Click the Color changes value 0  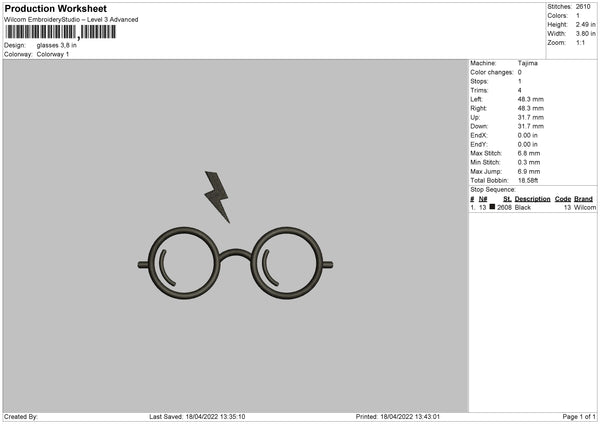tap(520, 72)
